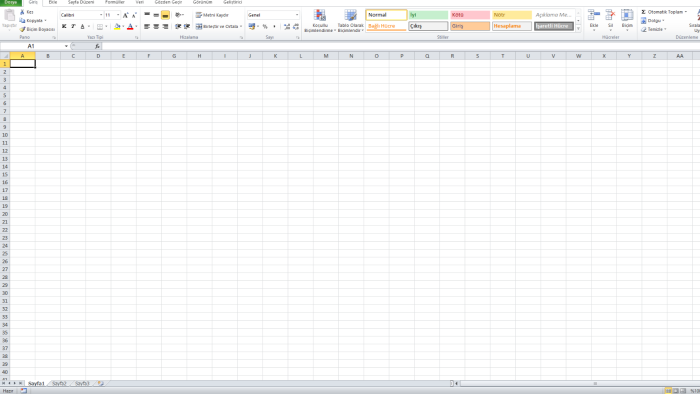The image size is (700, 394).
Task: Click the horizontal scrollbar thumb
Action: [x=595, y=383]
